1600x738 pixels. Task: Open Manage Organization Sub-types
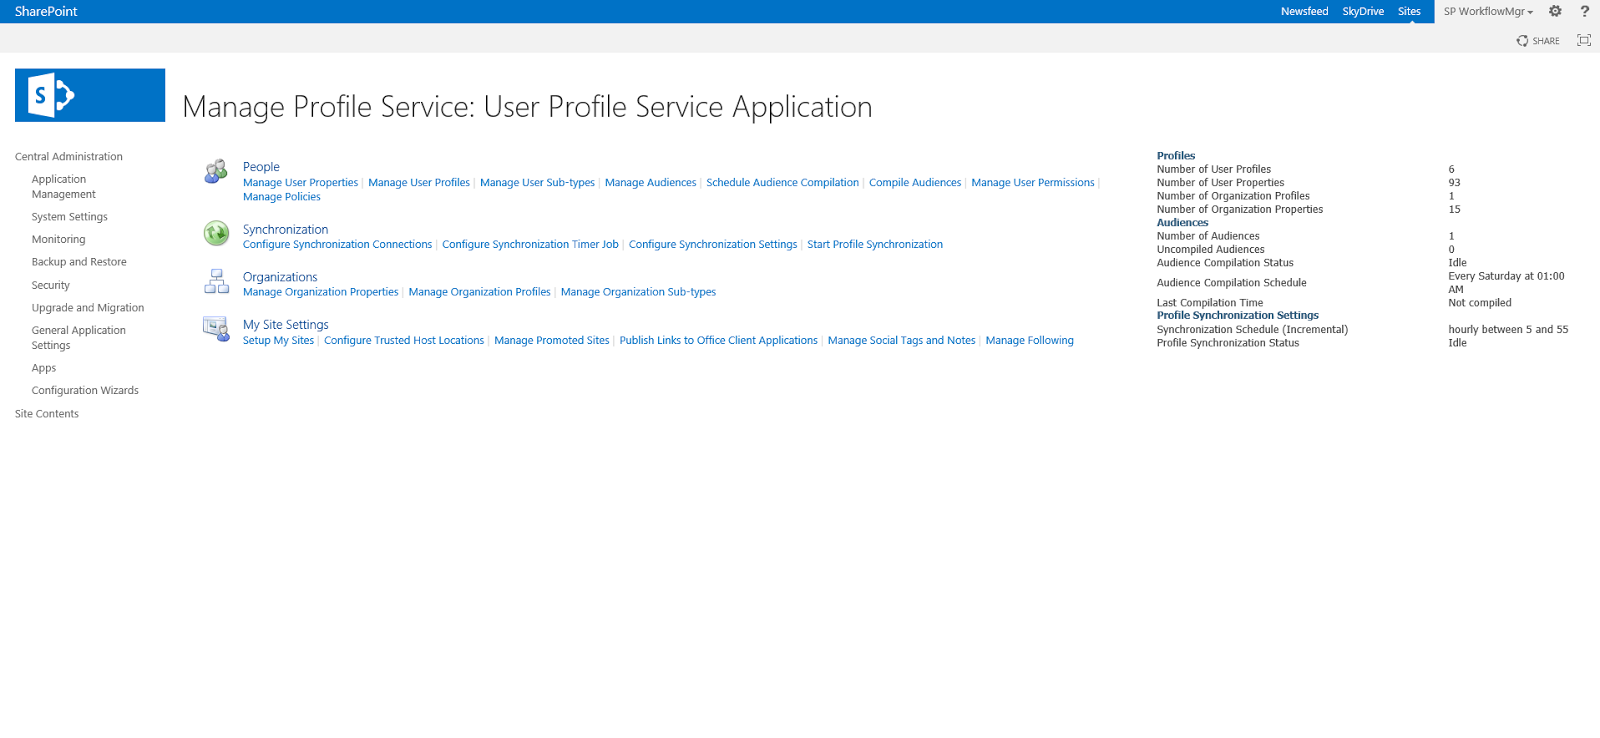click(x=638, y=293)
